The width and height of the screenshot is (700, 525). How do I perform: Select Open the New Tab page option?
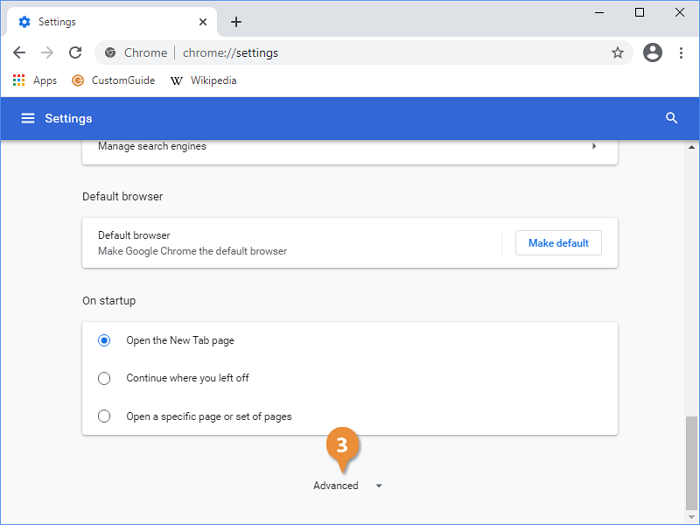104,340
